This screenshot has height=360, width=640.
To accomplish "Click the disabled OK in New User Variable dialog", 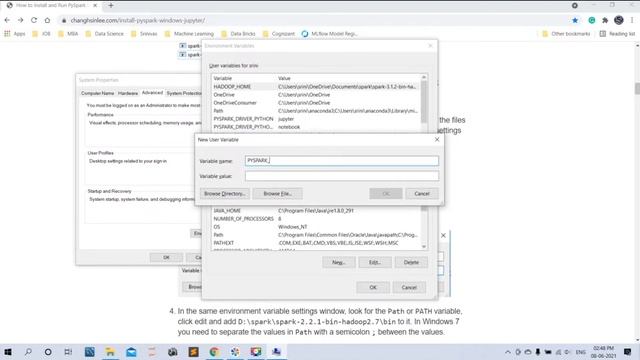I will [386, 193].
